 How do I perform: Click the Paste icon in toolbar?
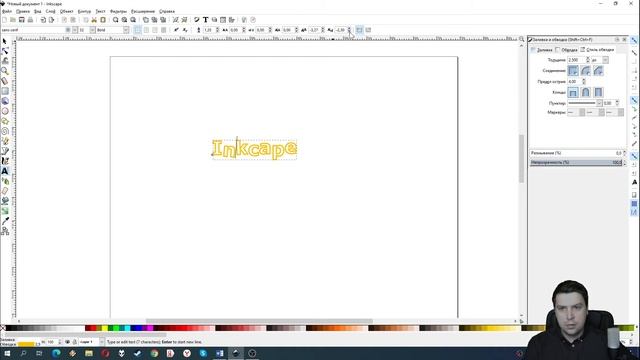[103, 20]
